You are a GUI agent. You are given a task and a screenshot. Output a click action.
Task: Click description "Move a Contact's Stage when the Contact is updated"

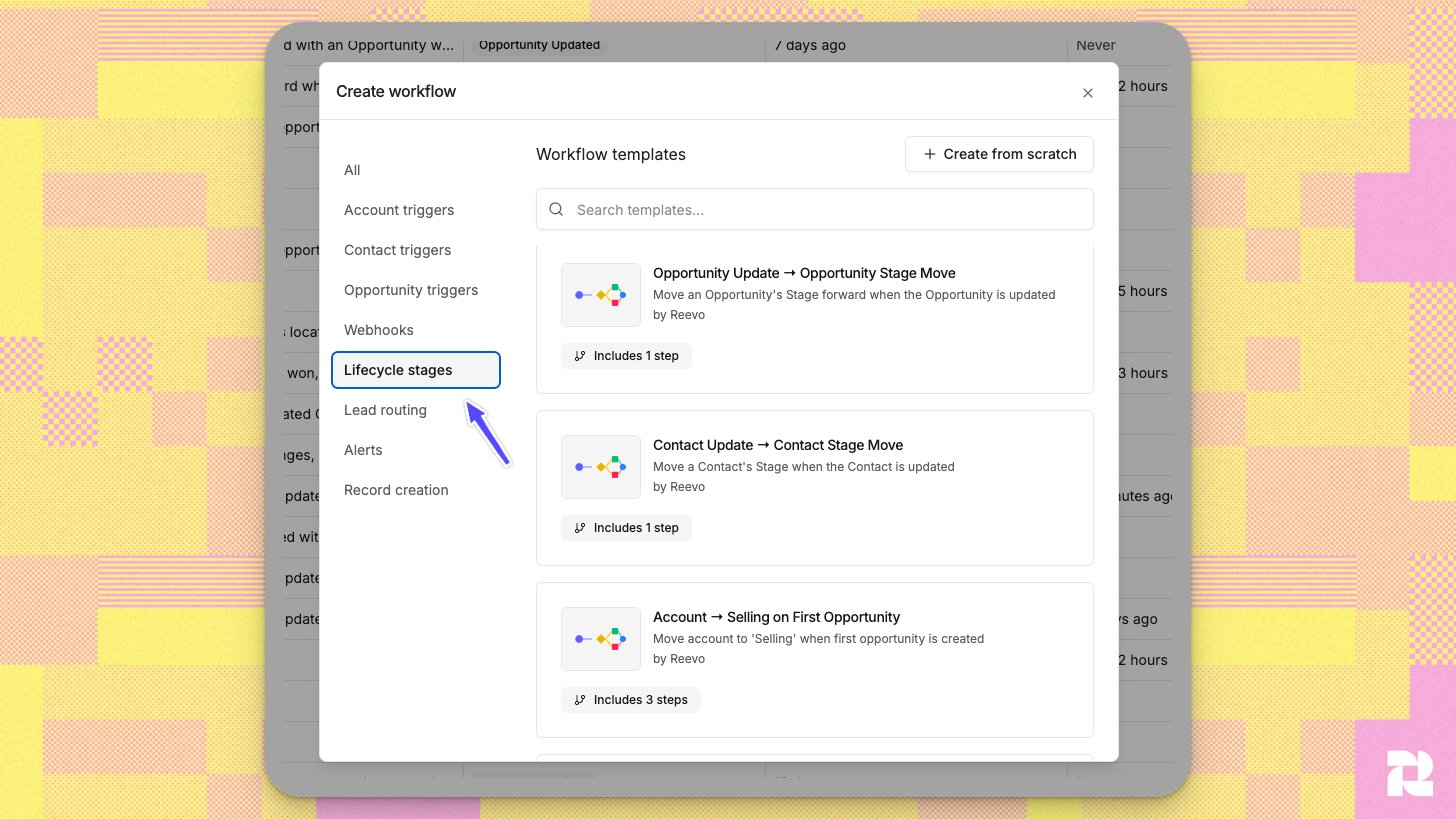(804, 467)
